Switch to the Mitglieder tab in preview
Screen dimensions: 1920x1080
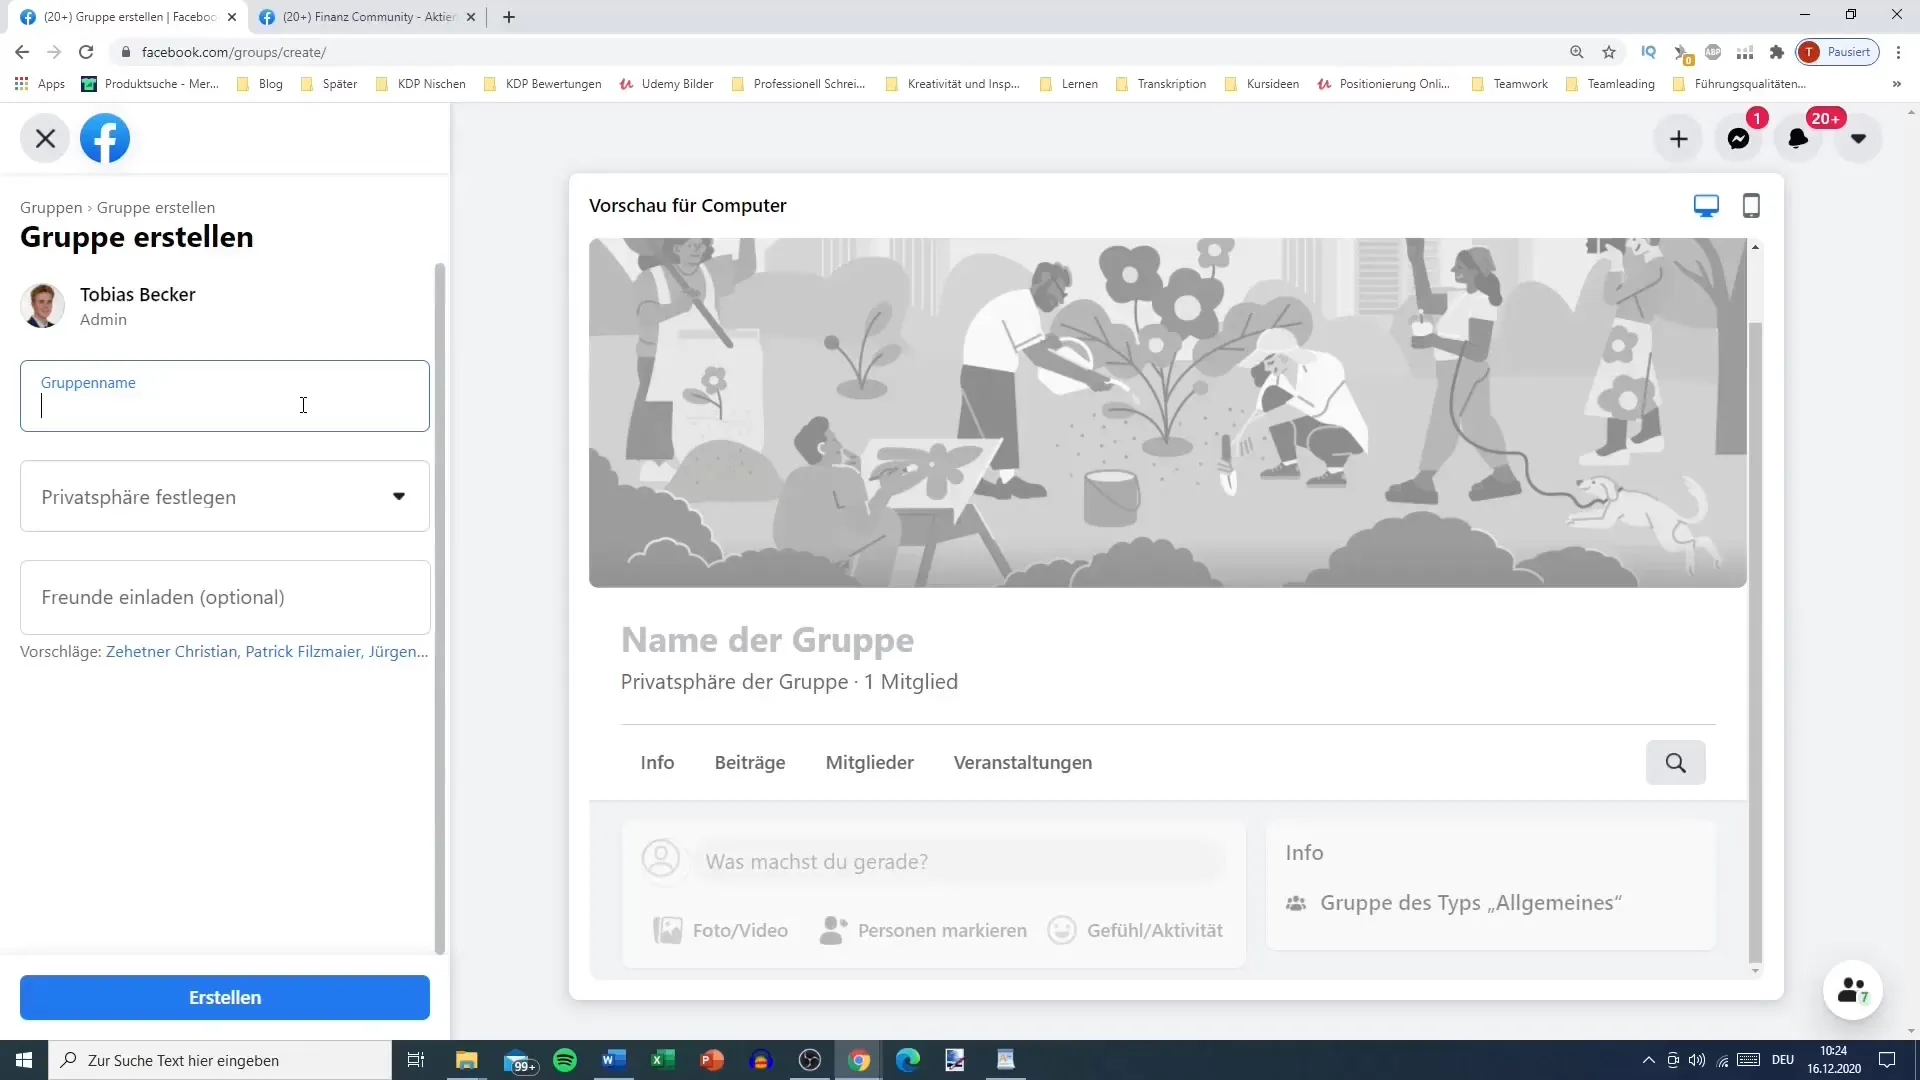click(x=870, y=762)
